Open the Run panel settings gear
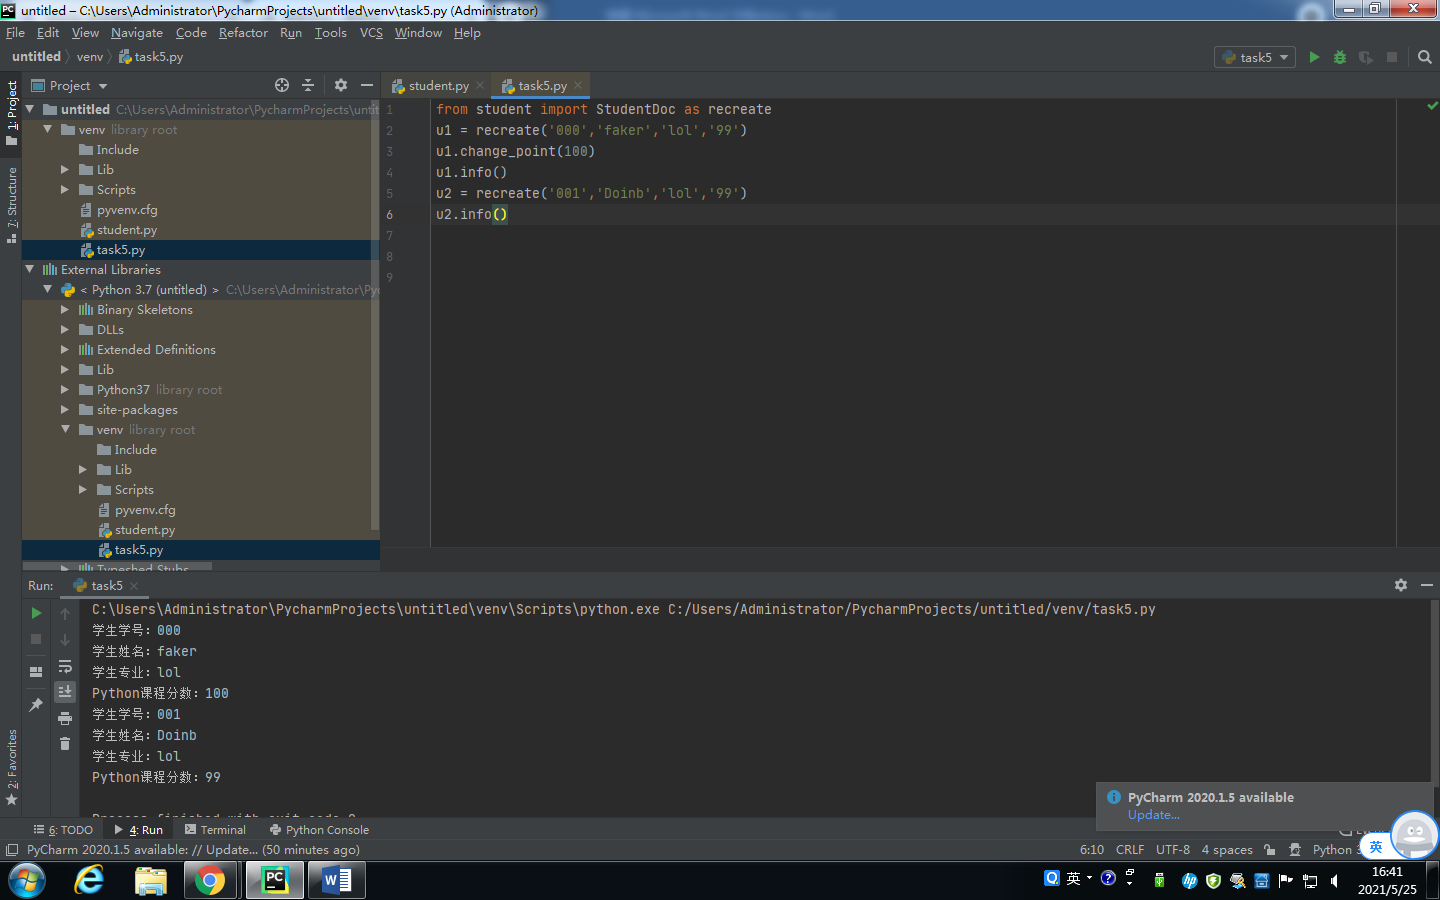1440x900 pixels. pos(1401,585)
